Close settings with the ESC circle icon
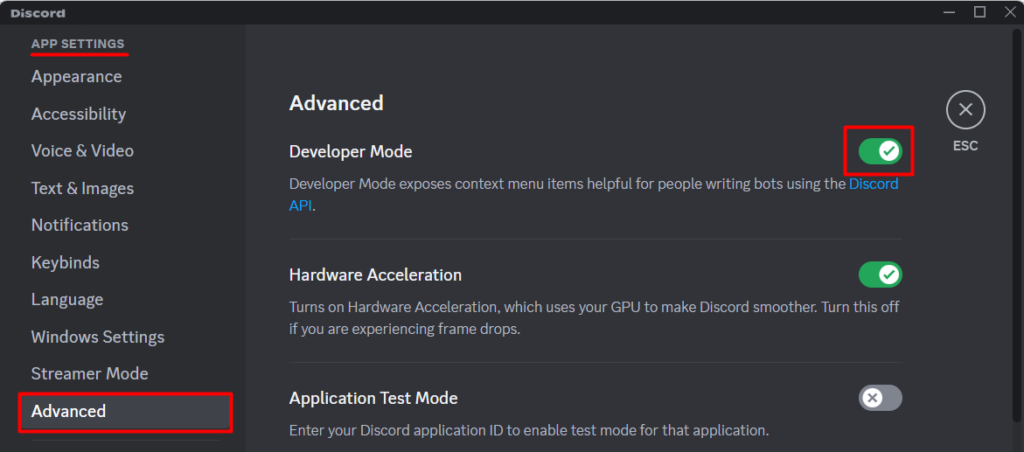This screenshot has width=1024, height=452. pos(965,110)
